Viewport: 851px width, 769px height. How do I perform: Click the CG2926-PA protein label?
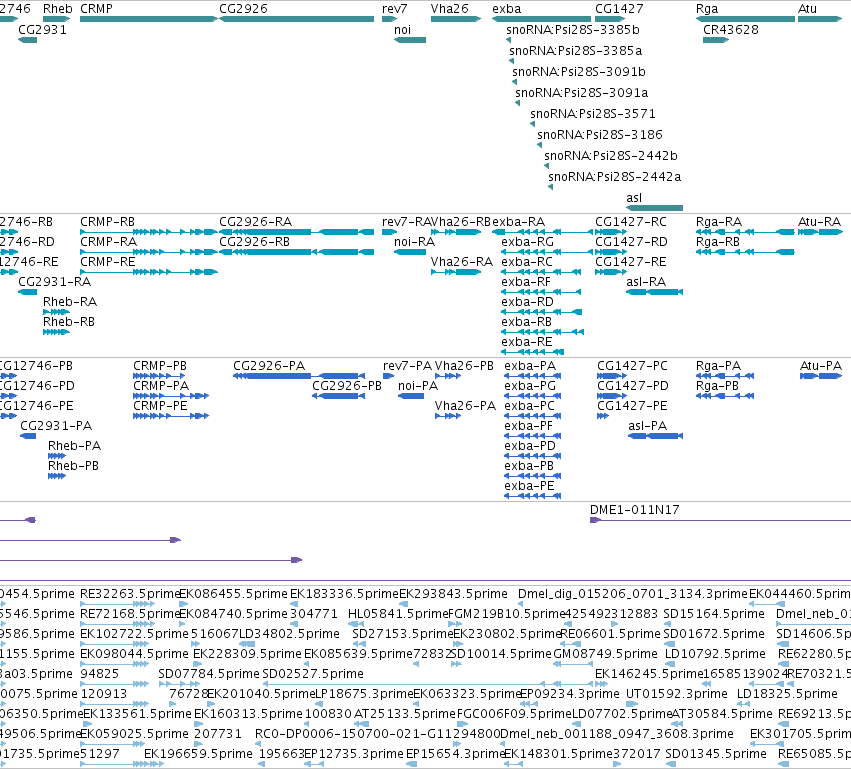click(x=269, y=366)
